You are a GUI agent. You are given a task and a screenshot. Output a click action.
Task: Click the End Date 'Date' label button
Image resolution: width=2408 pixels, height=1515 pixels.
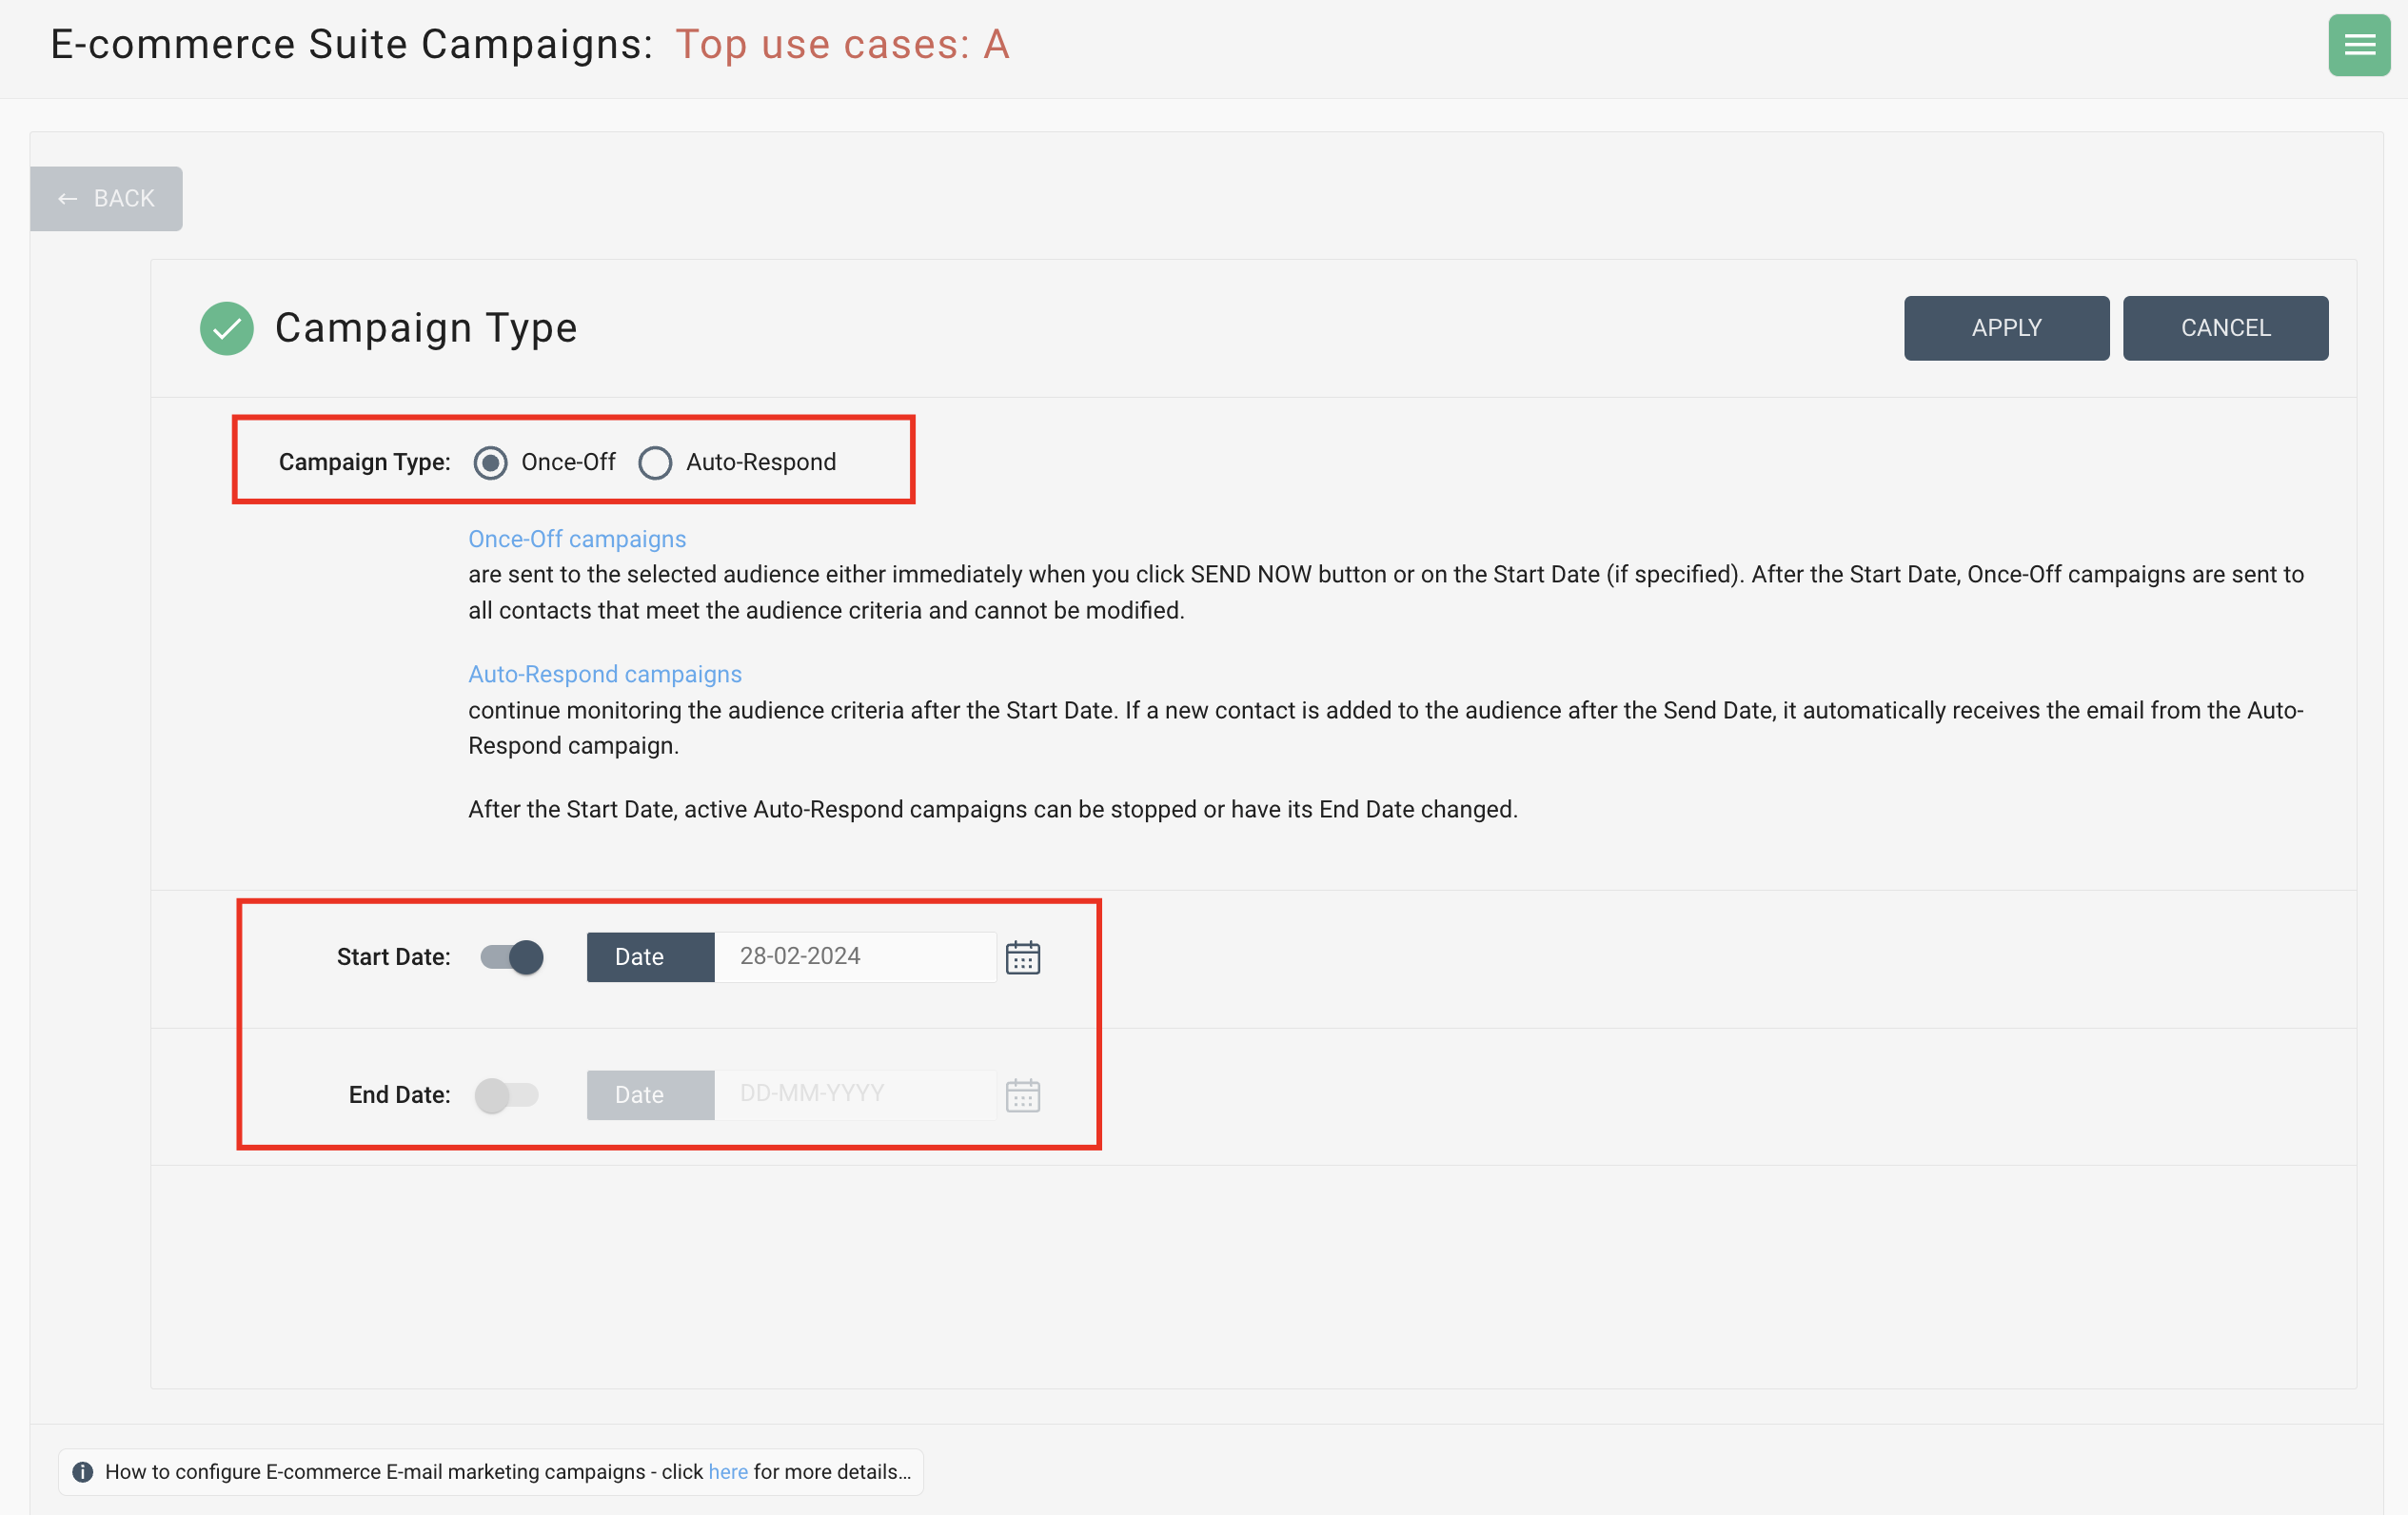[x=650, y=1095]
